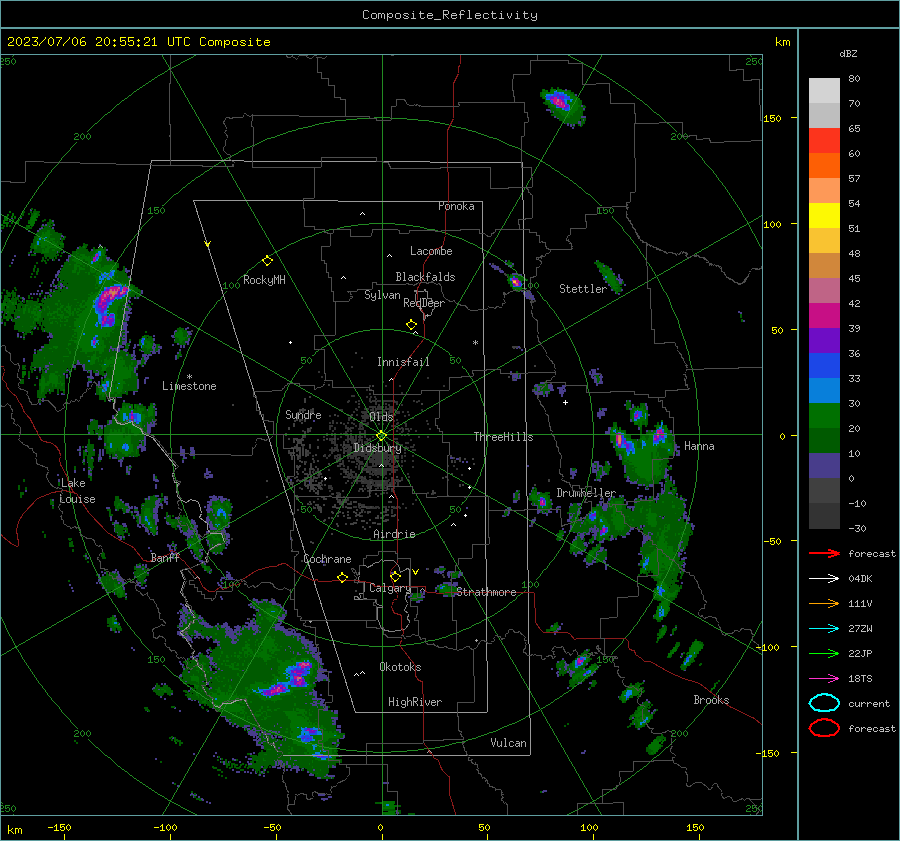Click the yellow diamond marker near RedDeer

tap(412, 325)
